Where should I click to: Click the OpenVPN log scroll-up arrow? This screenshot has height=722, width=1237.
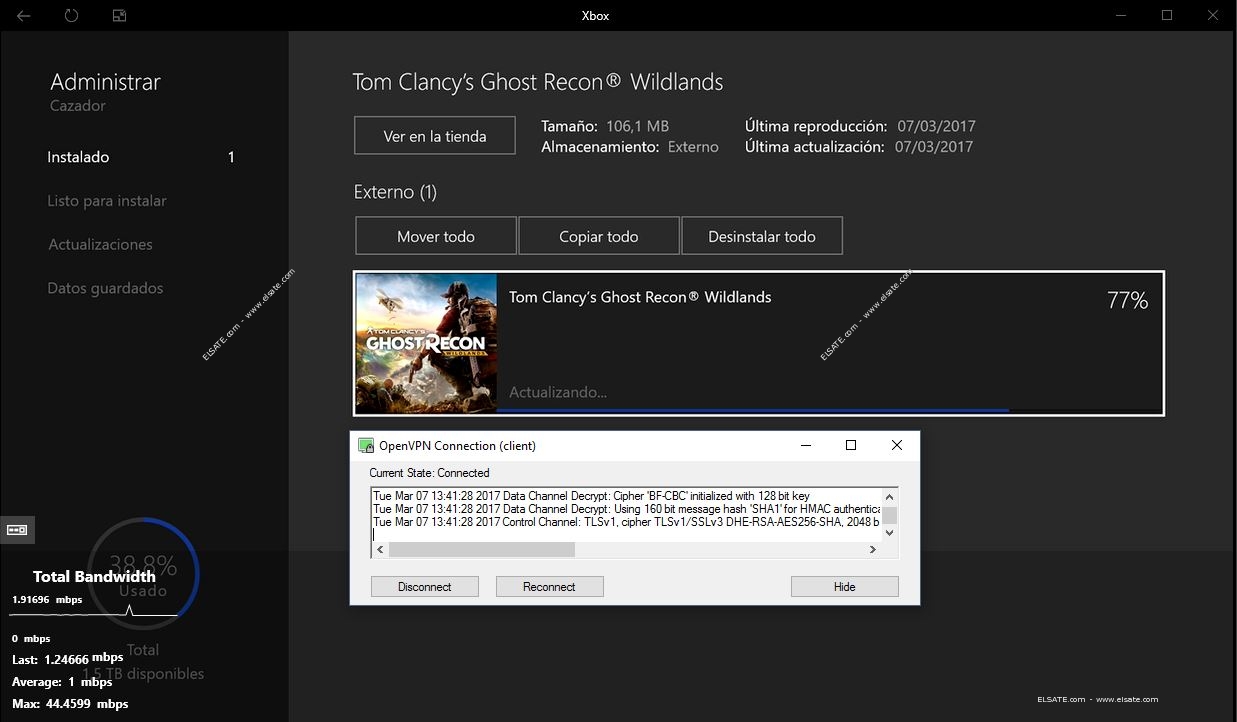[x=890, y=496]
